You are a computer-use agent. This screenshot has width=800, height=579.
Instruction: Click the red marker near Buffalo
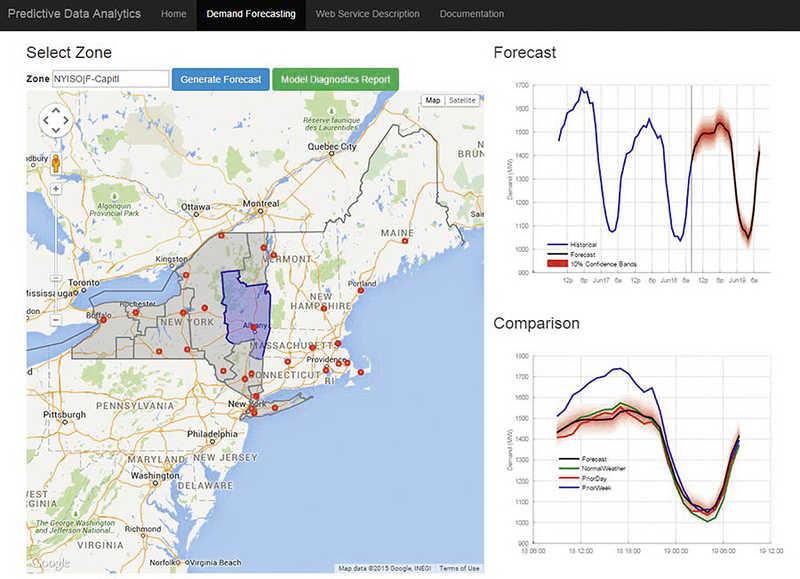104,319
